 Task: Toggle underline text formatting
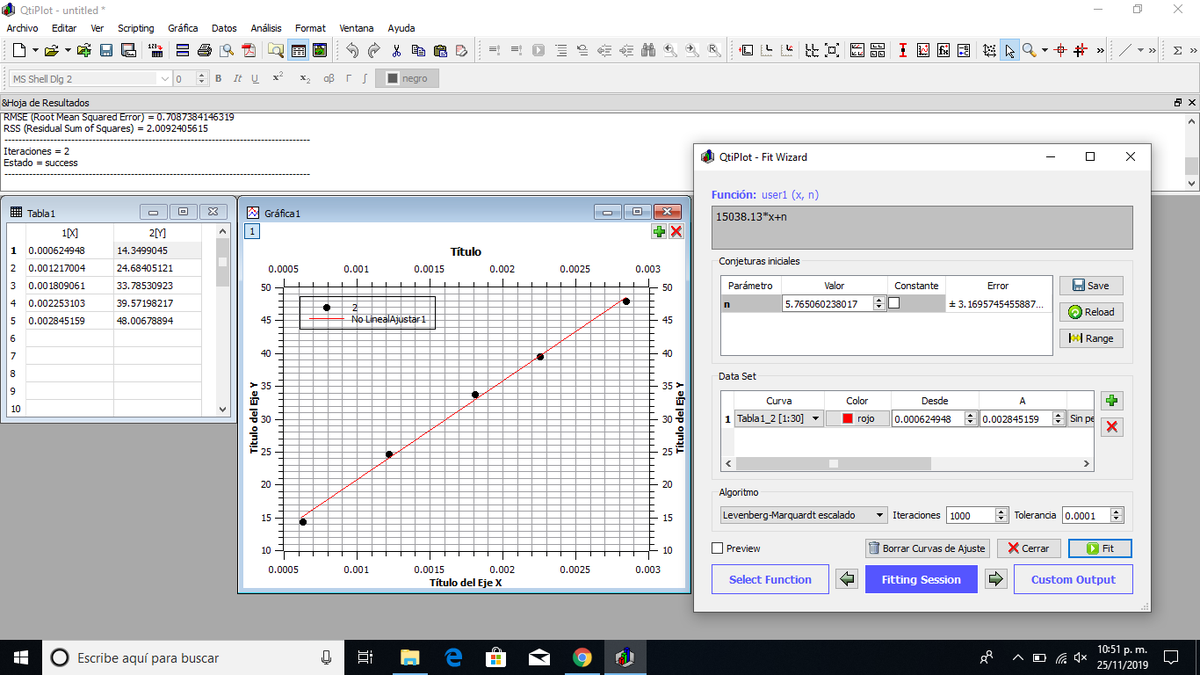click(x=255, y=78)
